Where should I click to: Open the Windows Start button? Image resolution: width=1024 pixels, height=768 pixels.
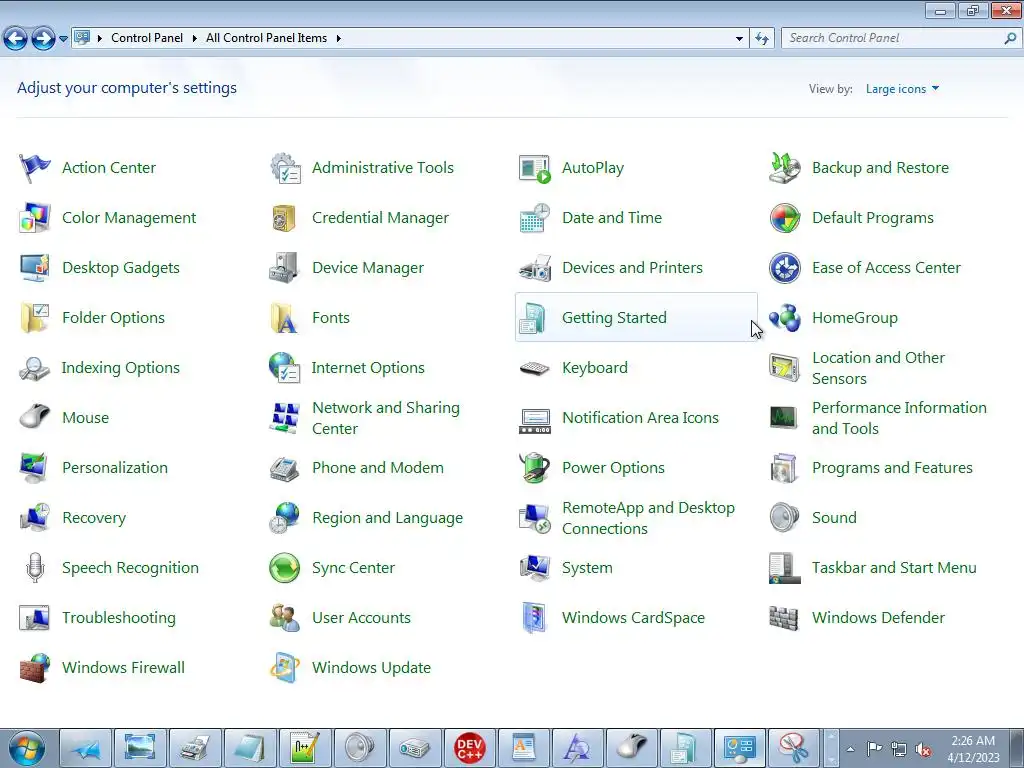(x=26, y=749)
